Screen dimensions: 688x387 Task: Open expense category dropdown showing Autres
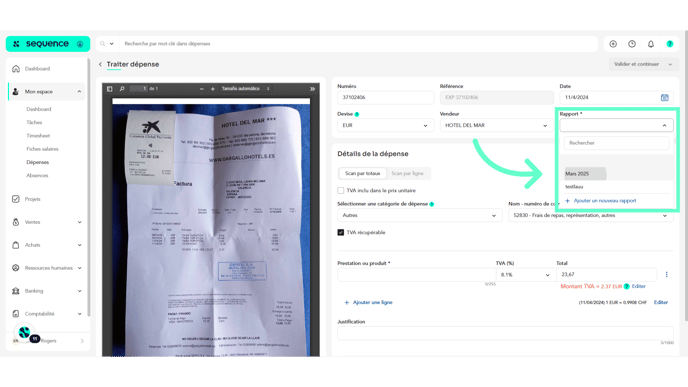pos(419,215)
